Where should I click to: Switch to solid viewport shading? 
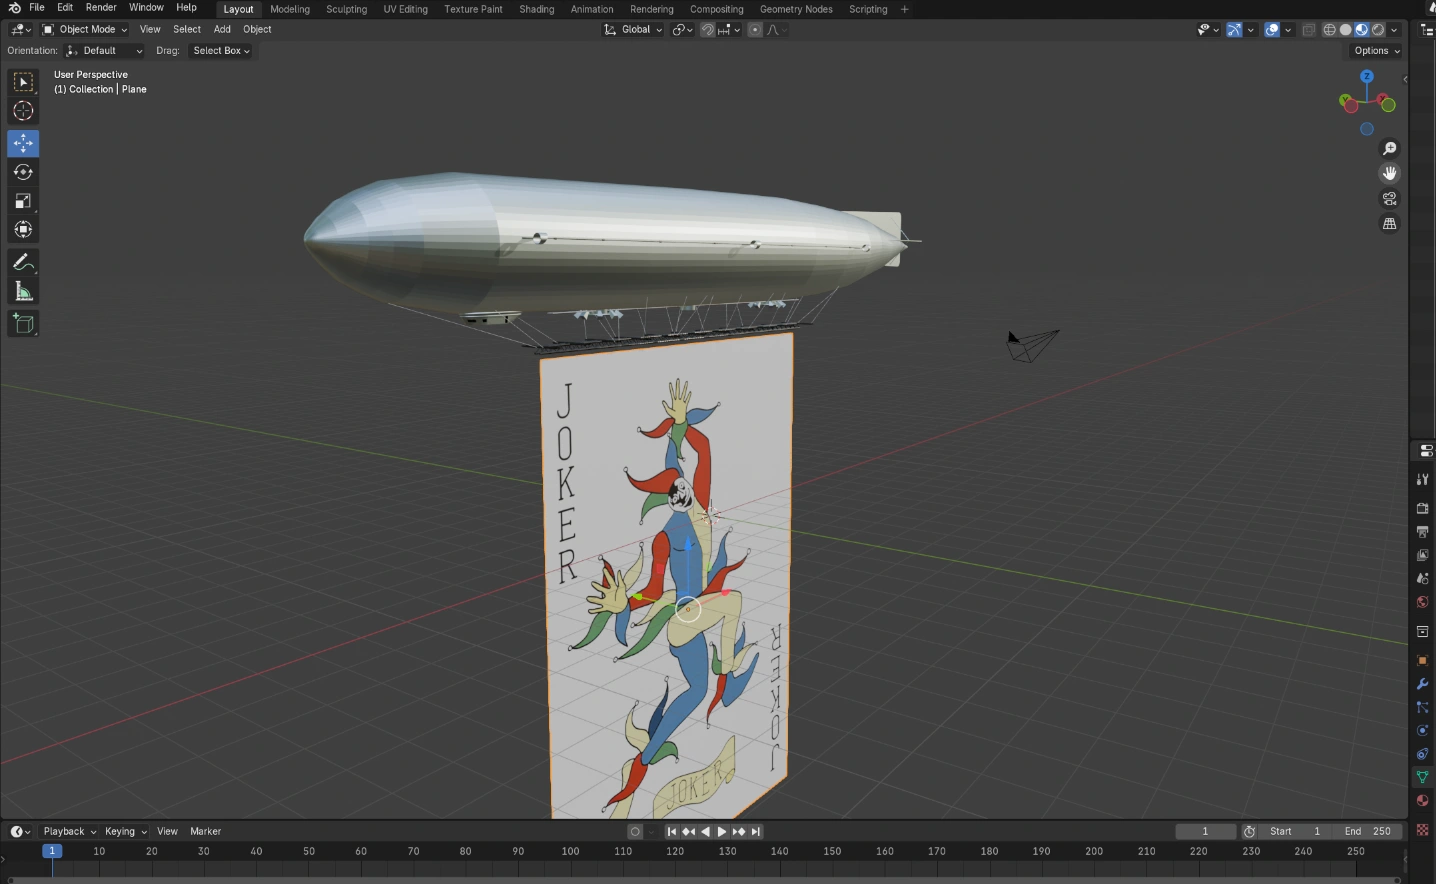pyautogui.click(x=1346, y=30)
